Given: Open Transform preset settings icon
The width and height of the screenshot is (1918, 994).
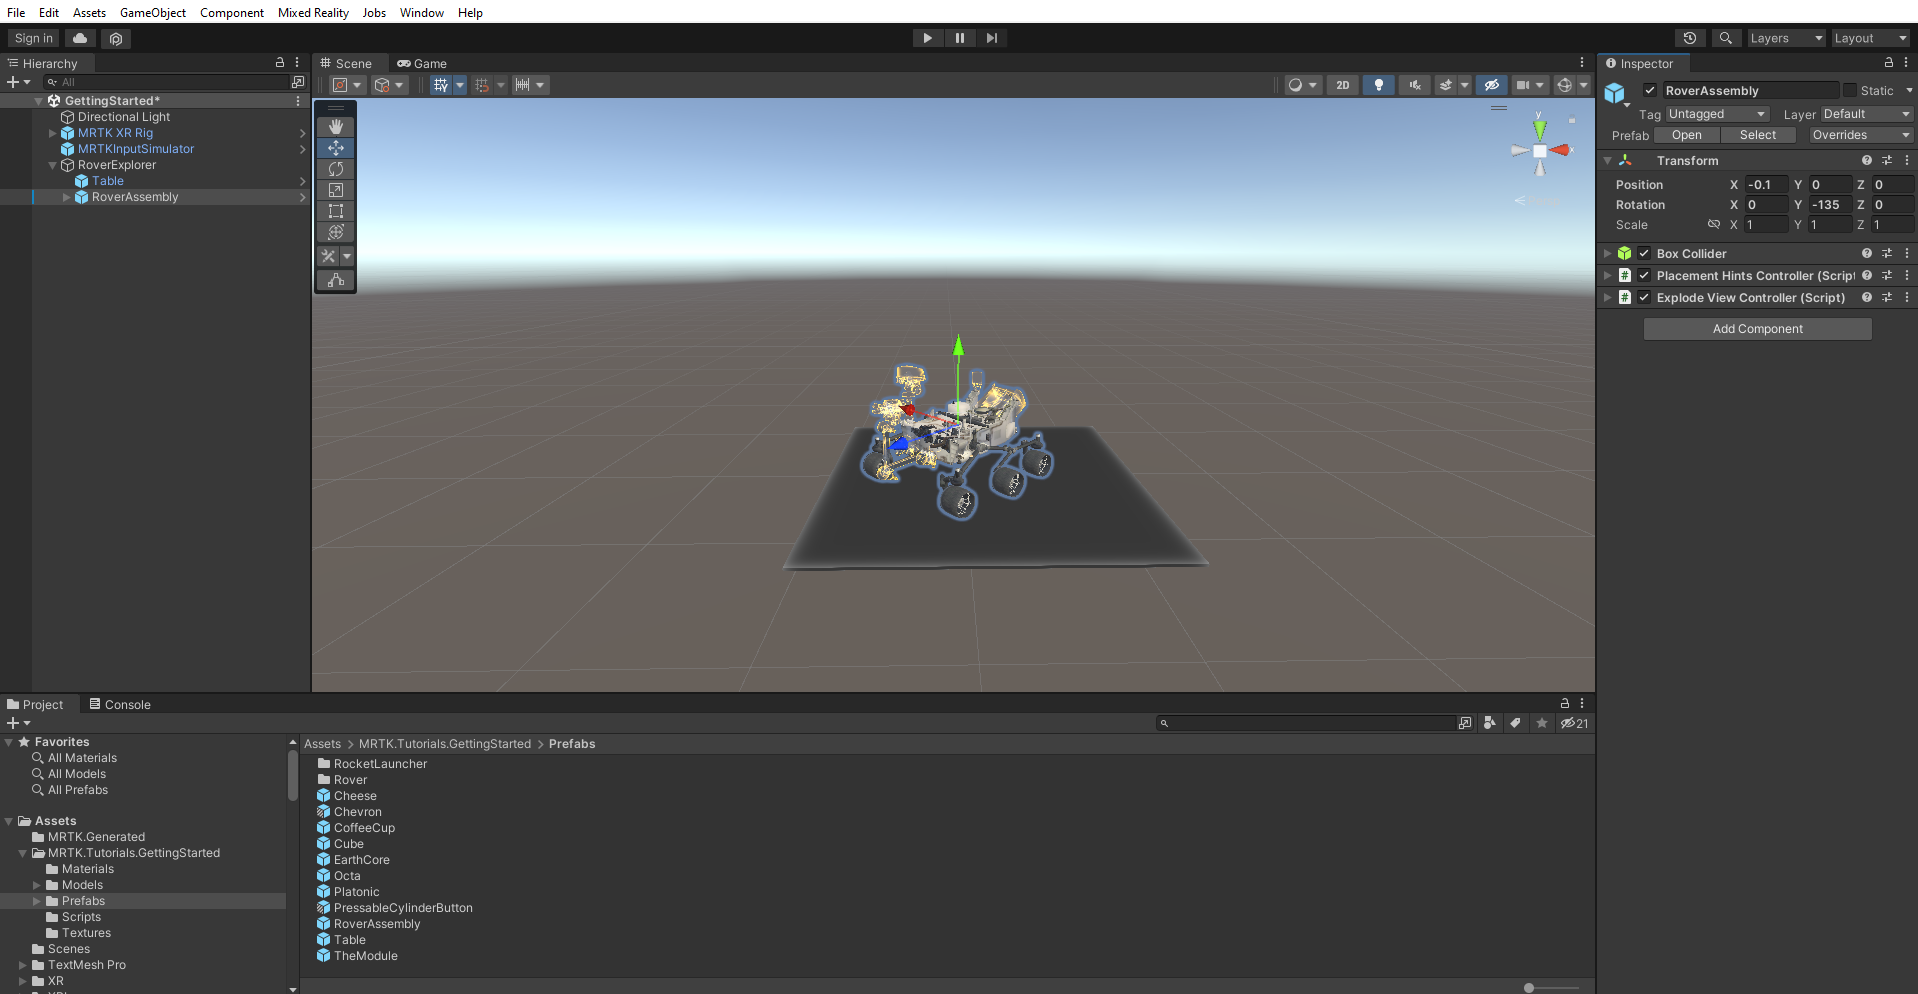Looking at the screenshot, I should point(1887,160).
